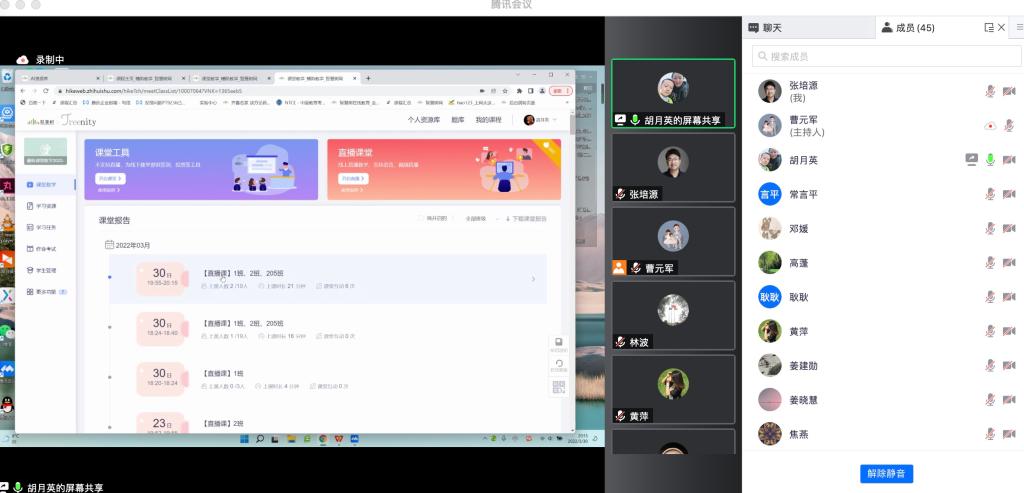This screenshot has height=493, width=1024.
Task: Toggle microphone for 张培源 in member list
Action: [990, 91]
